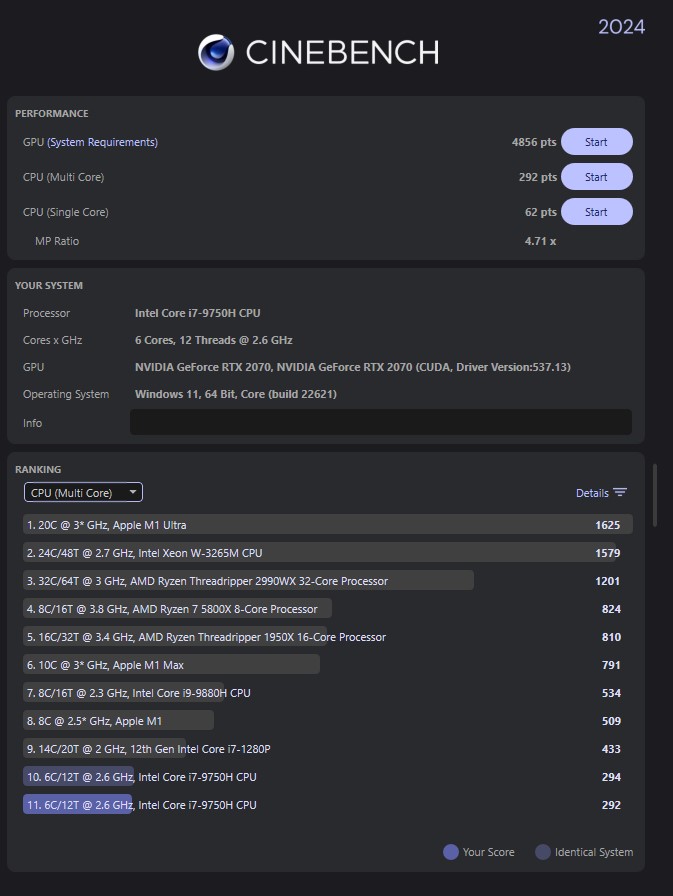Click the YOUR SYSTEM section heading

[49, 286]
